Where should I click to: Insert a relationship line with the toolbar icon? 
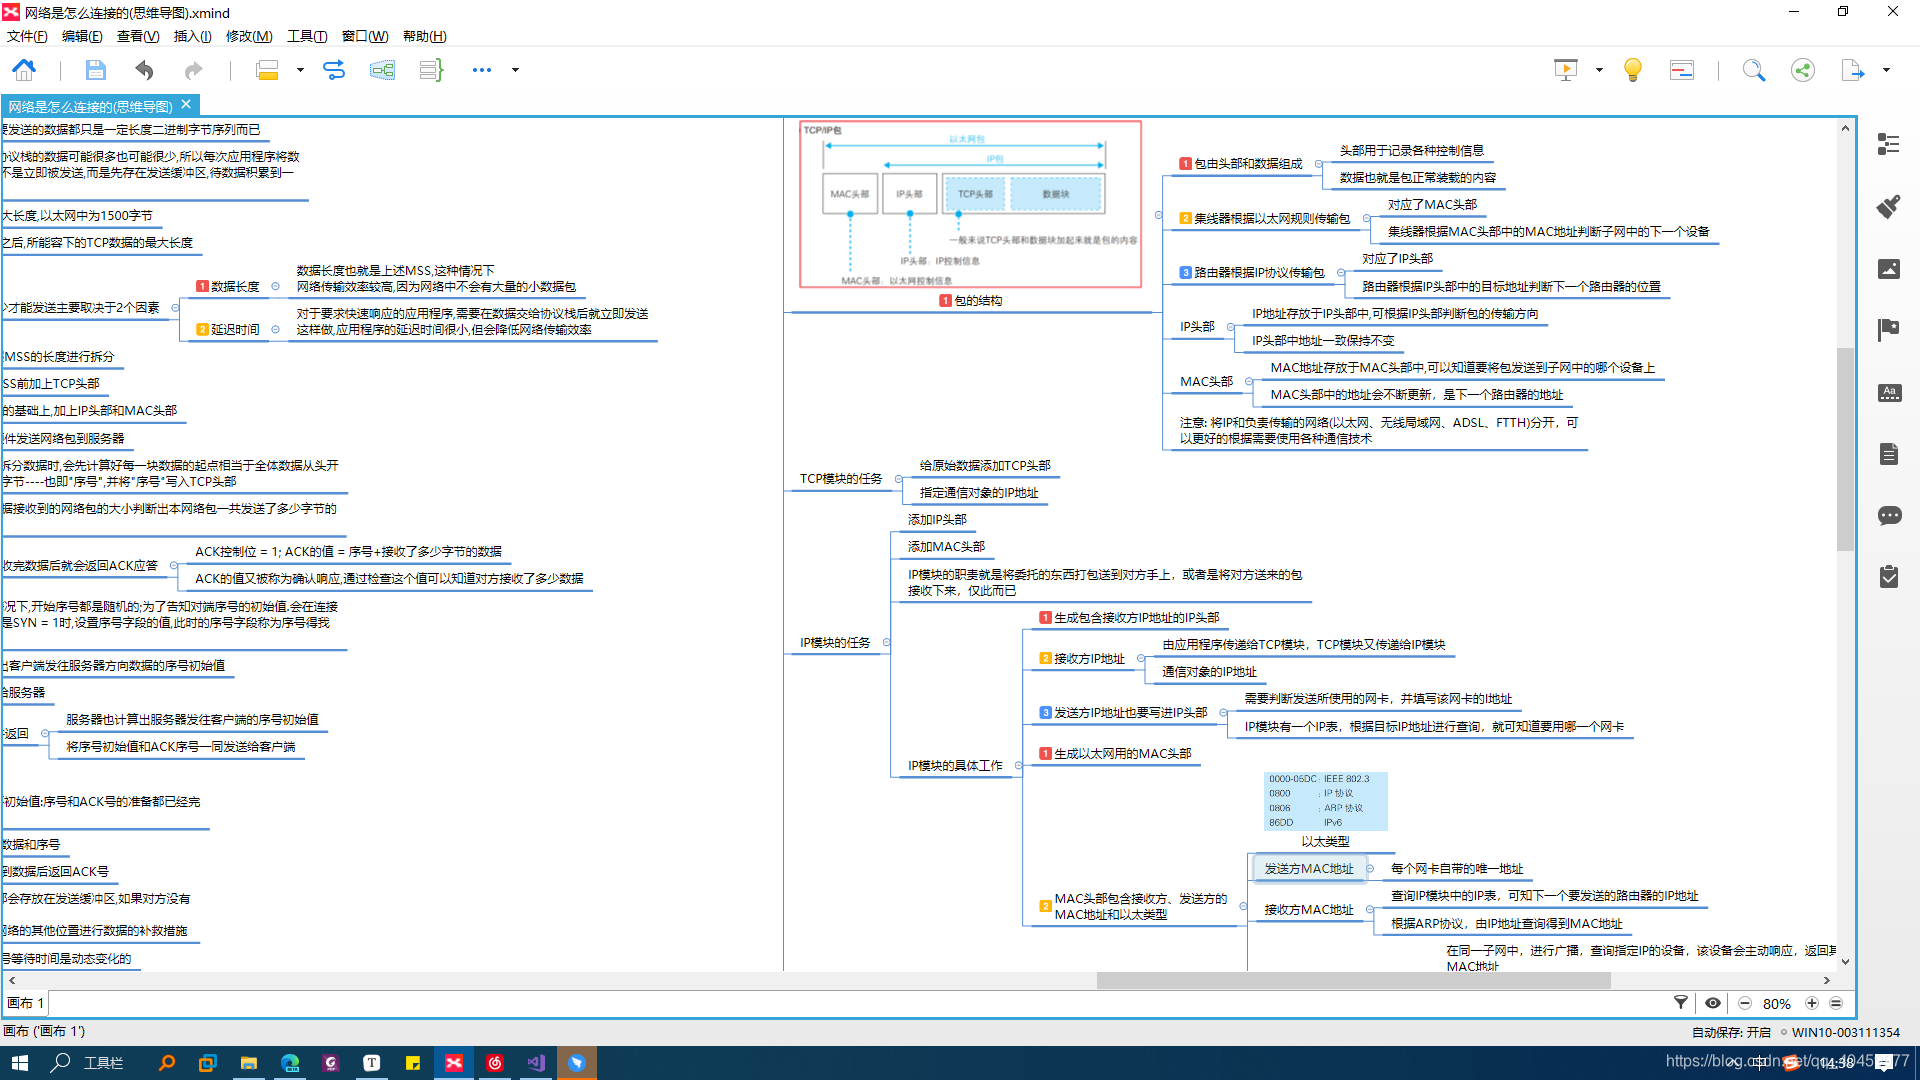[334, 70]
